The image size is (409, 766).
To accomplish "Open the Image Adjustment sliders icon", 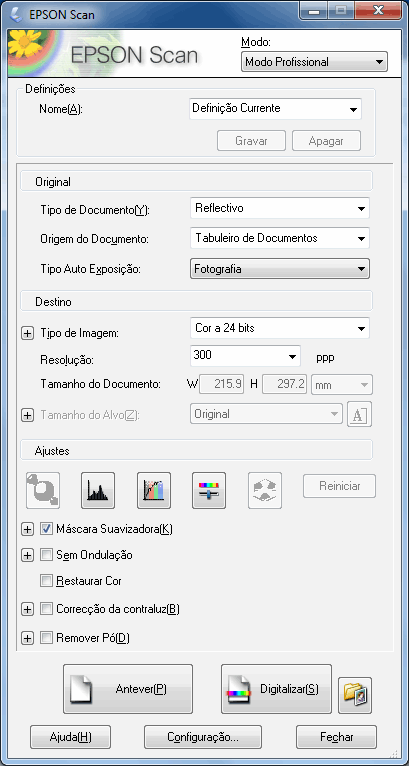I will (x=209, y=490).
